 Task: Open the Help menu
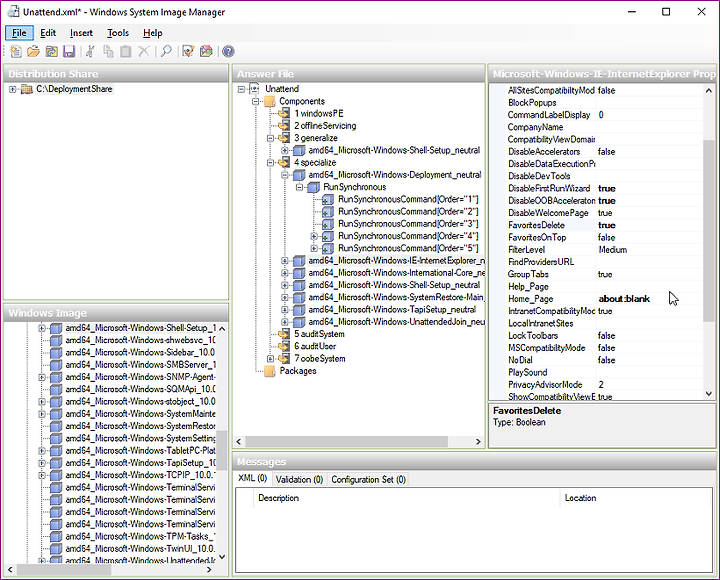pyautogui.click(x=152, y=33)
